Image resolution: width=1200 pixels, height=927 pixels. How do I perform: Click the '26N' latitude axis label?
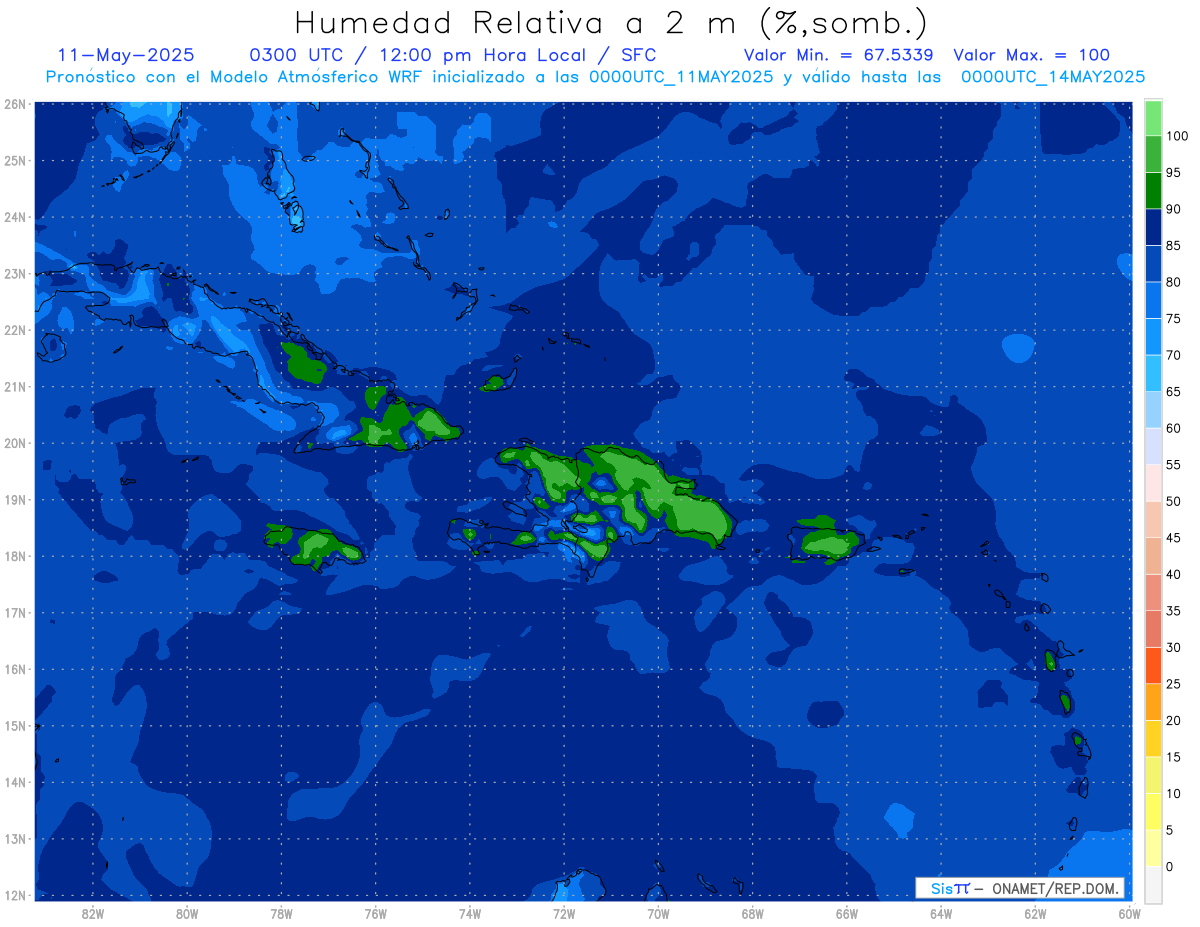click(x=14, y=104)
